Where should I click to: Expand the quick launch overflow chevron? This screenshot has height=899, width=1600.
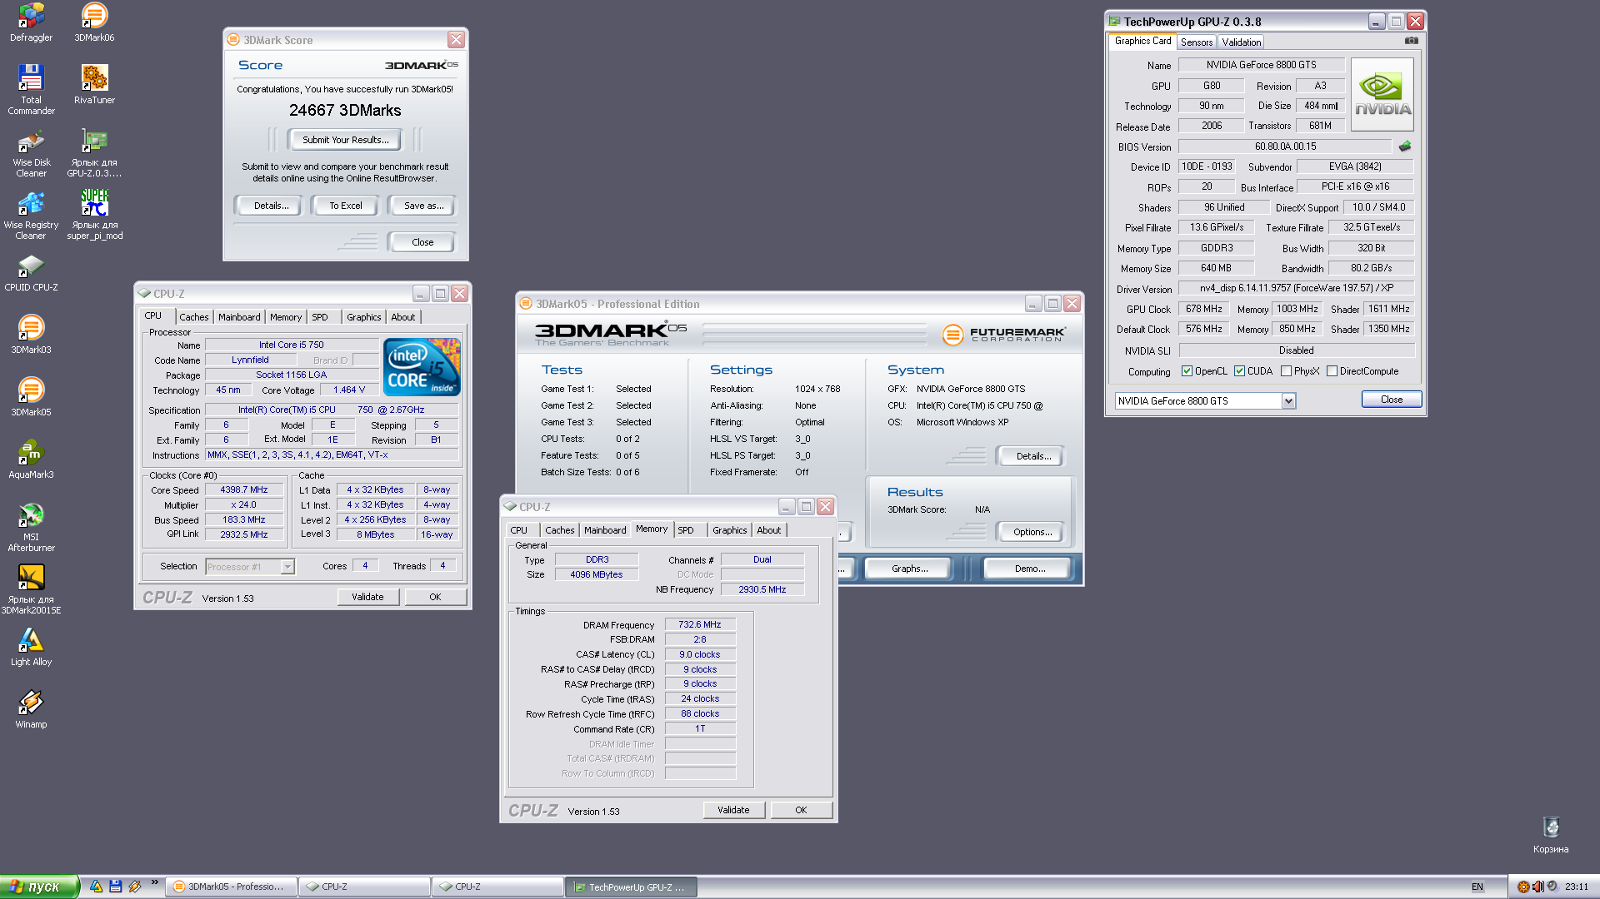[154, 884]
